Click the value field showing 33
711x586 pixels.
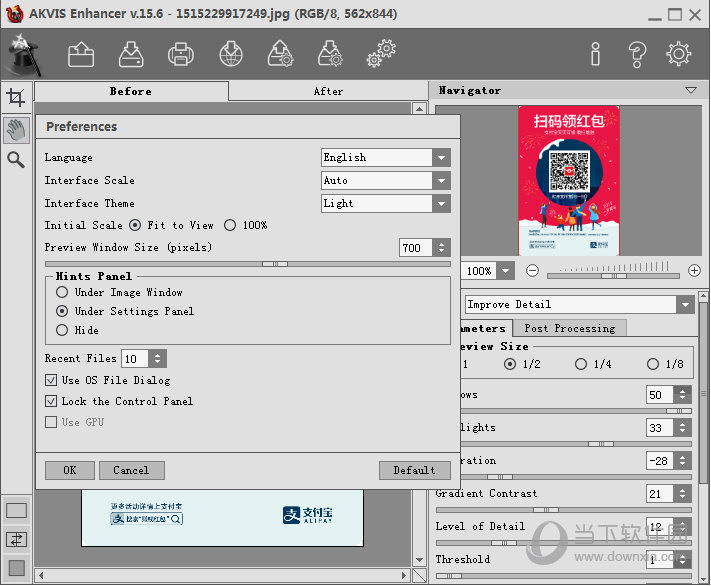pyautogui.click(x=660, y=428)
